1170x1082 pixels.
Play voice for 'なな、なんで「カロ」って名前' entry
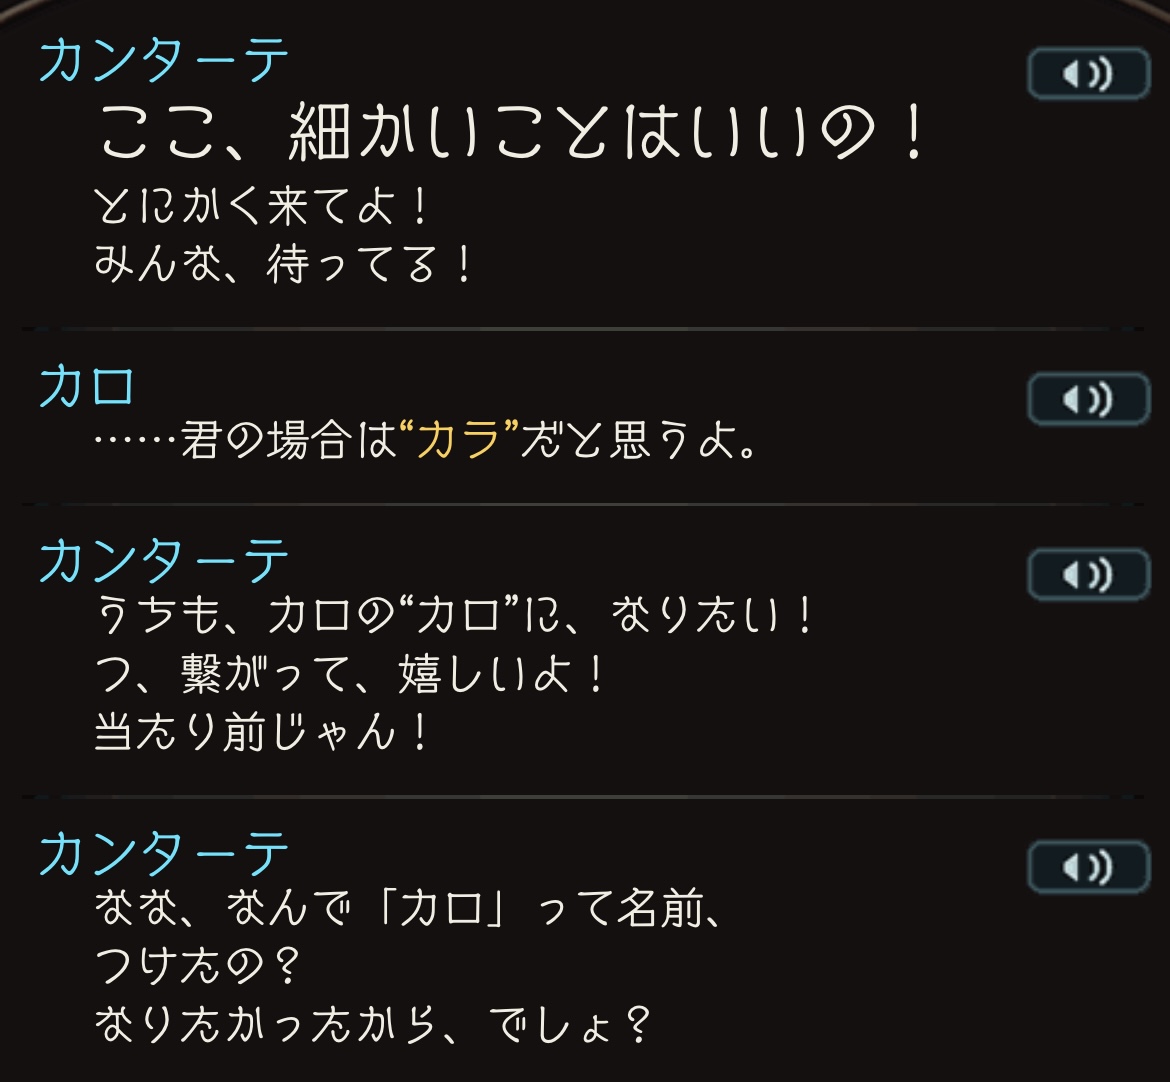coord(1089,867)
